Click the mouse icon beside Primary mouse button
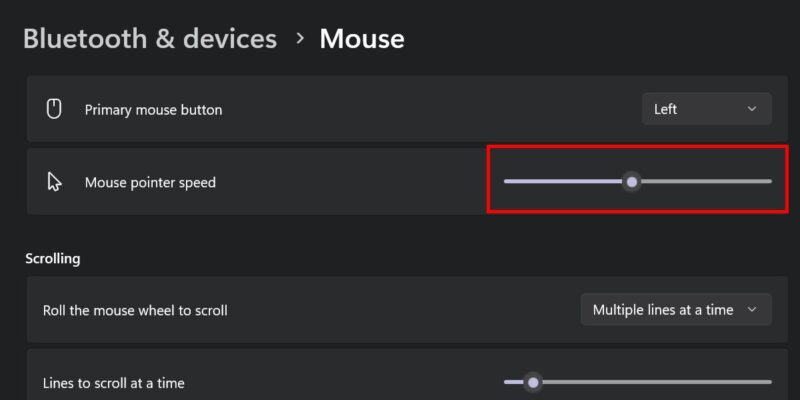The width and height of the screenshot is (800, 400). pos(54,109)
